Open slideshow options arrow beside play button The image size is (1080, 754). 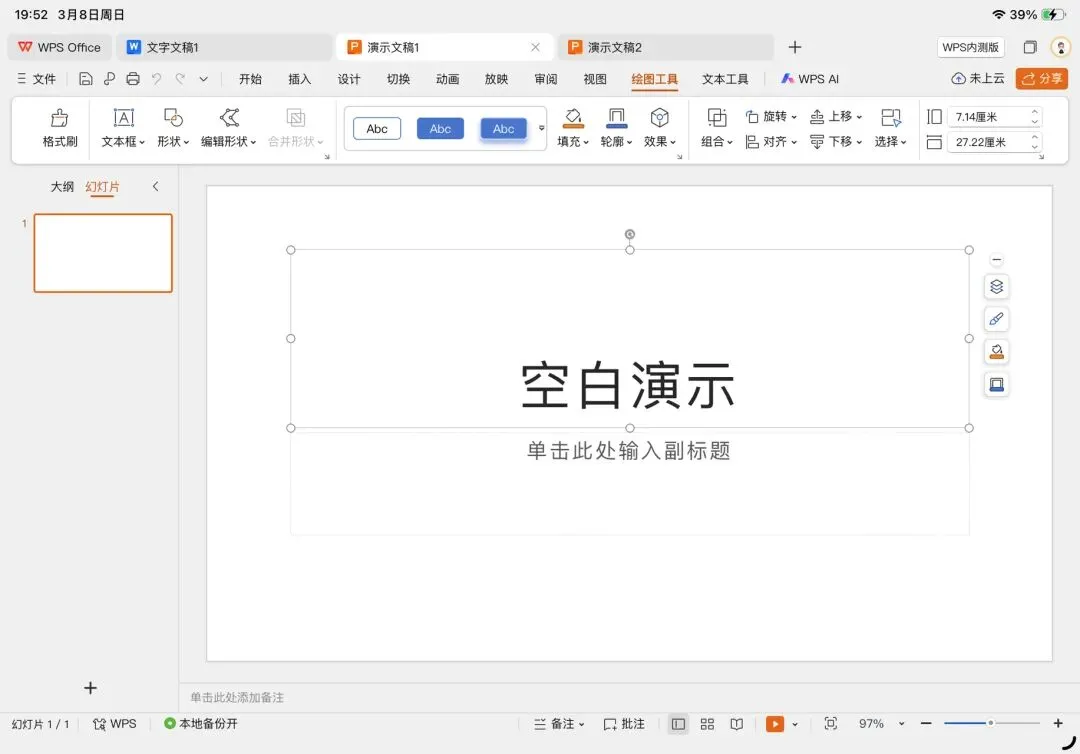tap(795, 724)
